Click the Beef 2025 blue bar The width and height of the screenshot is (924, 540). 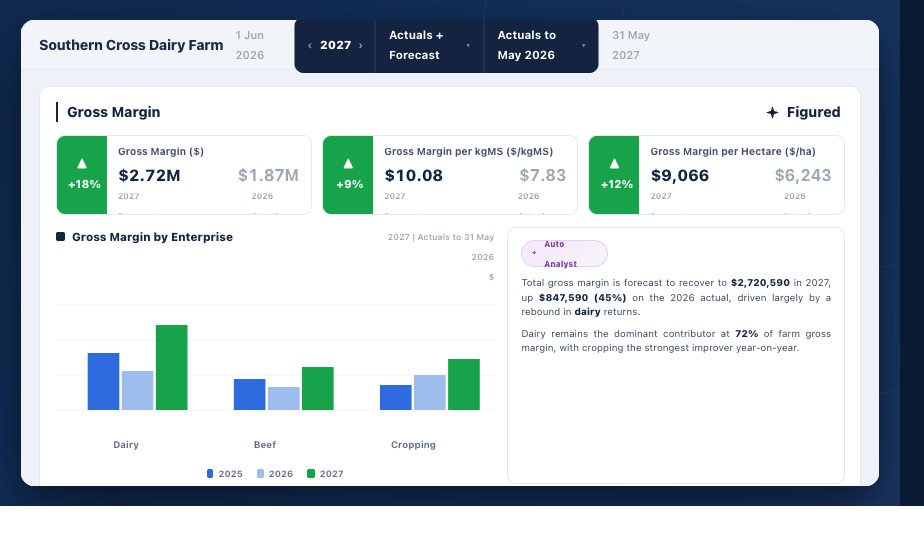pyautogui.click(x=249, y=394)
